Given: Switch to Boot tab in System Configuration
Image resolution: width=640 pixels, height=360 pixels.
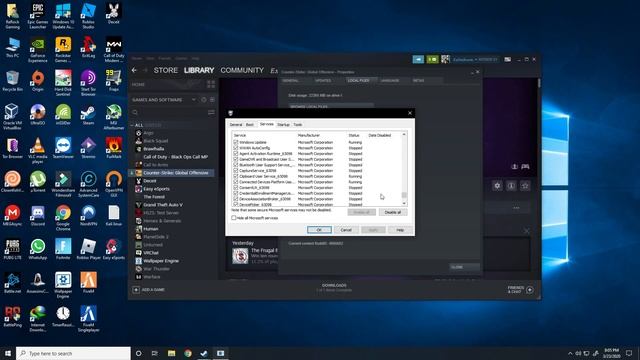Looking at the screenshot, I should (250, 124).
